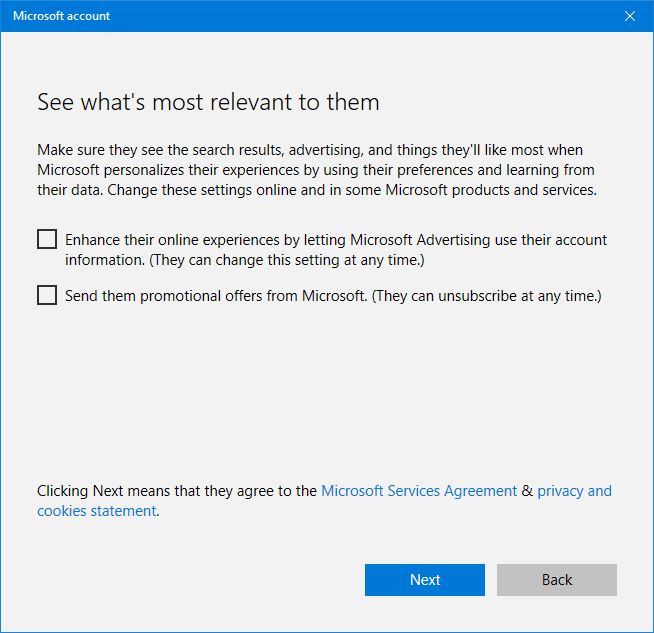Go to previous page with Back button
The height and width of the screenshot is (633, 654).
[556, 580]
